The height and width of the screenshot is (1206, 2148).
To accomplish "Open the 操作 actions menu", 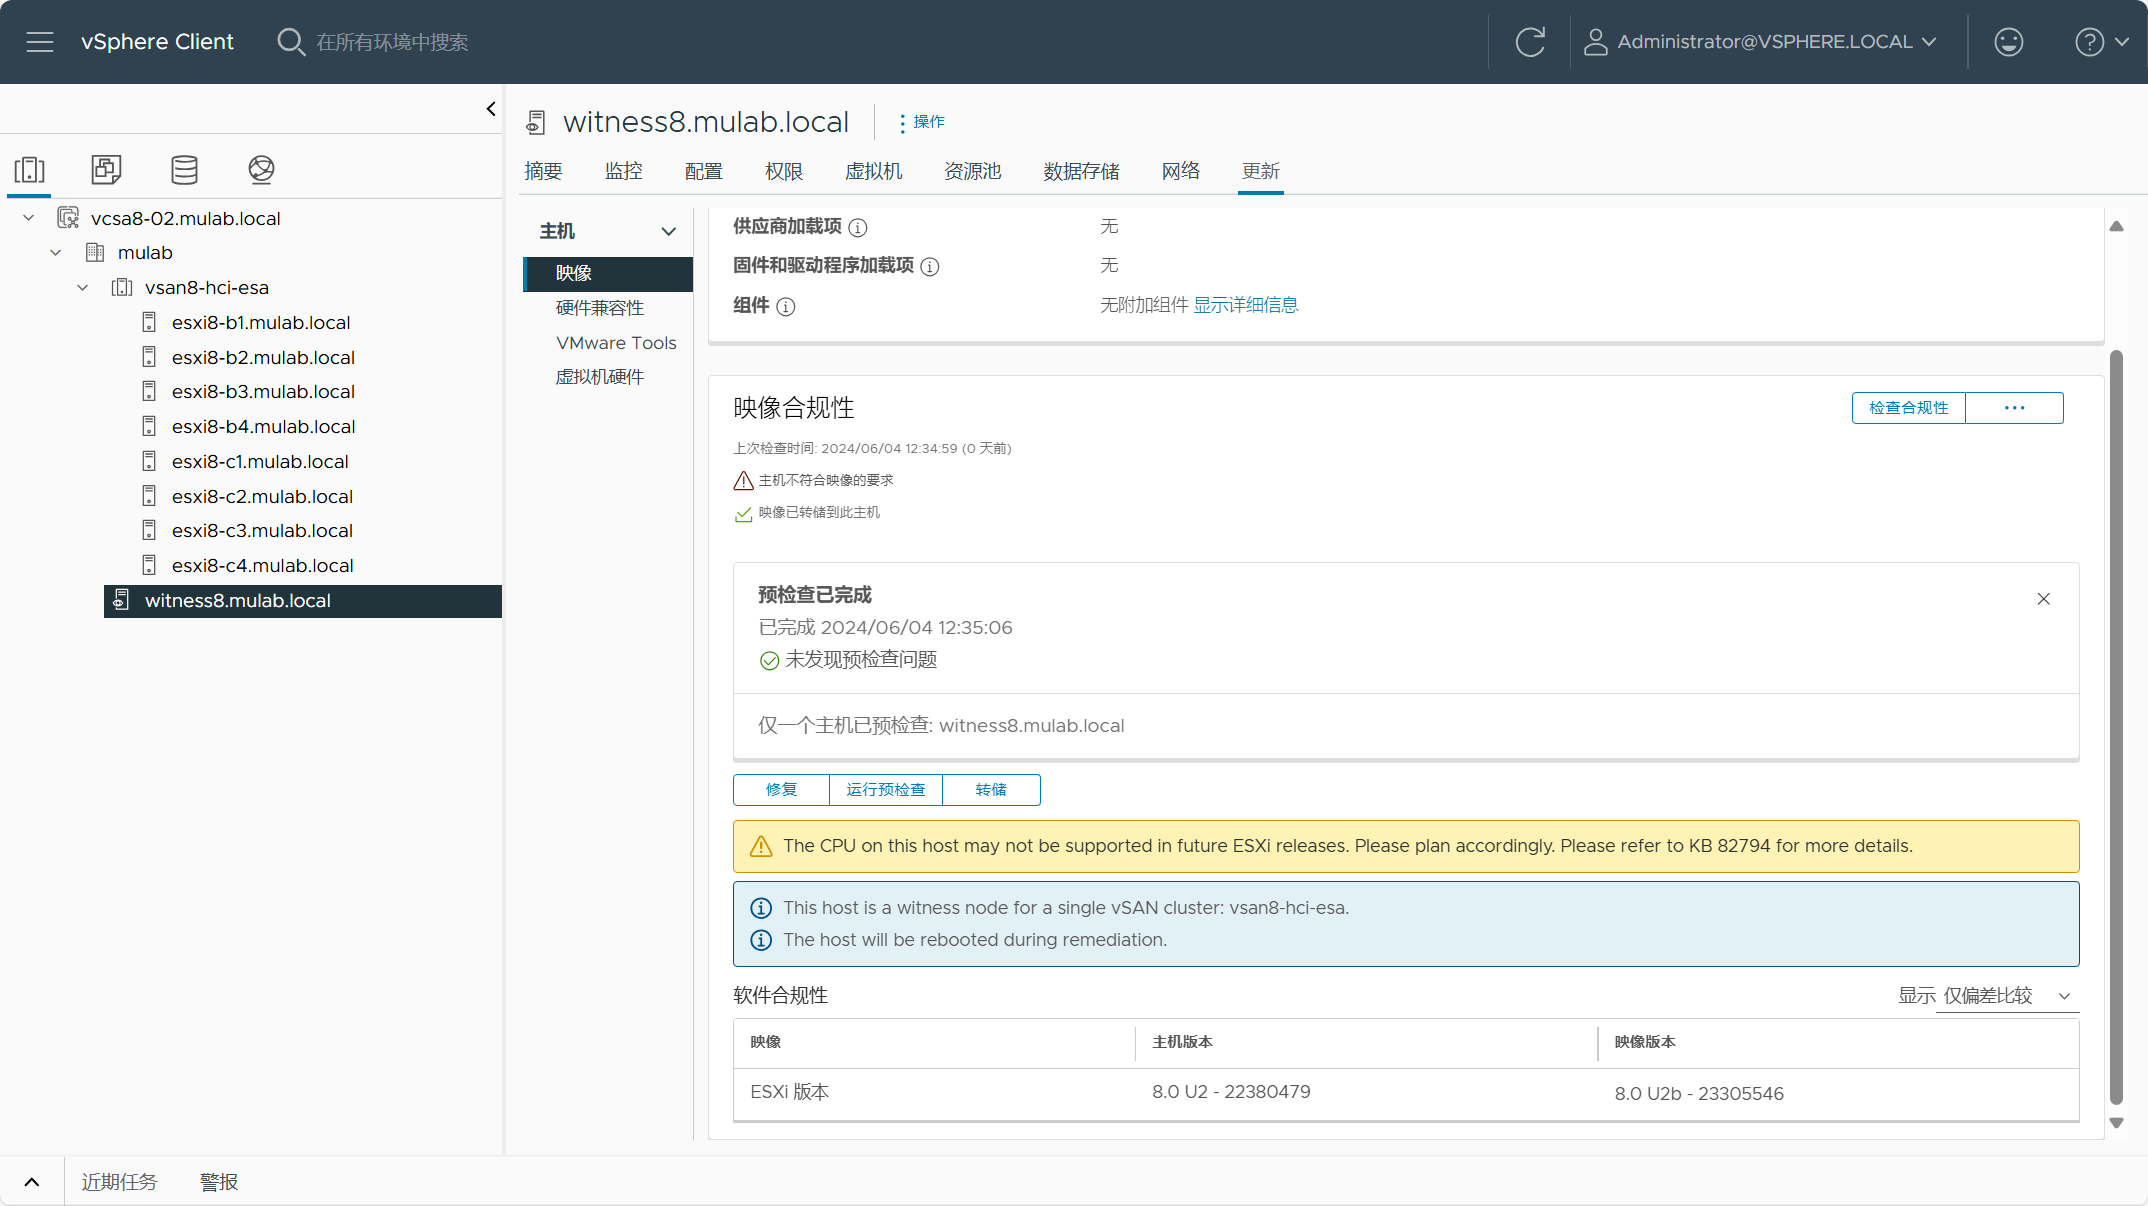I will click(x=921, y=122).
